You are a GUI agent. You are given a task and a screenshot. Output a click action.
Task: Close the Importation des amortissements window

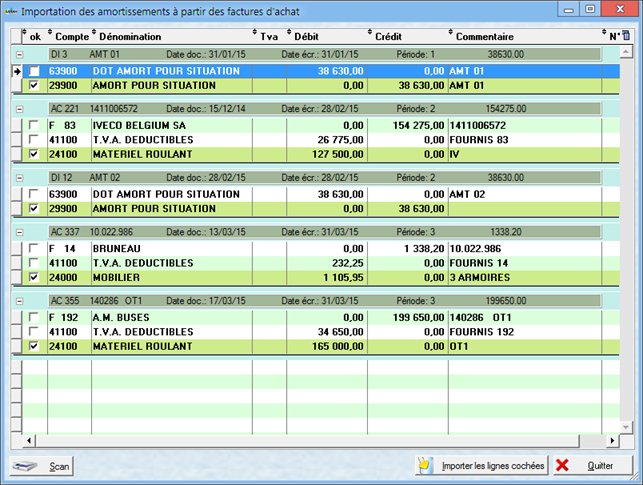[x=620, y=9]
